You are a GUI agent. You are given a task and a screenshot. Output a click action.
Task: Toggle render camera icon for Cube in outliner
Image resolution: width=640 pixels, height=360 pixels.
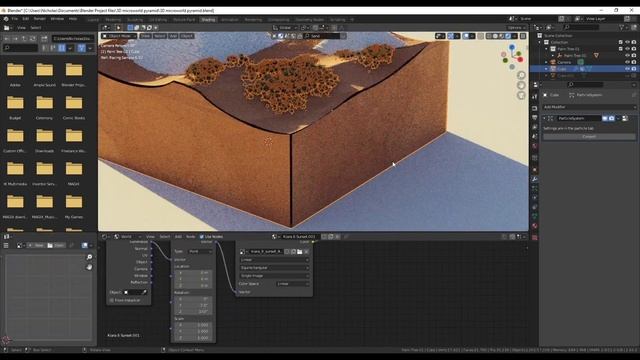pyautogui.click(x=634, y=69)
